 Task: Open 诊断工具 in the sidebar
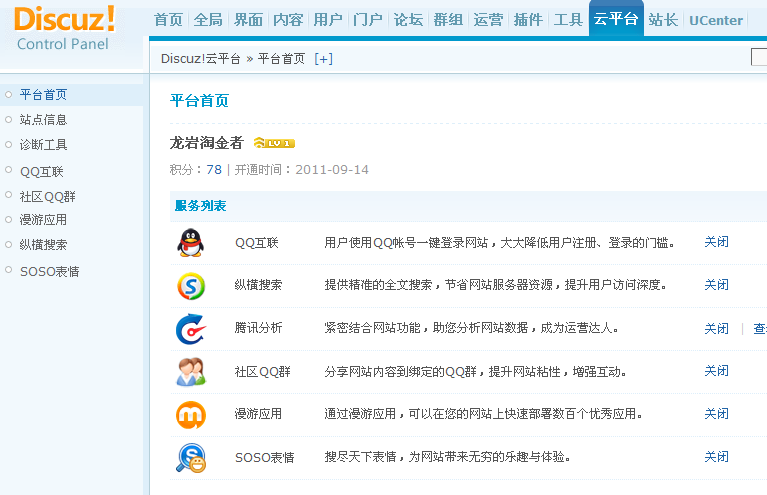44,145
